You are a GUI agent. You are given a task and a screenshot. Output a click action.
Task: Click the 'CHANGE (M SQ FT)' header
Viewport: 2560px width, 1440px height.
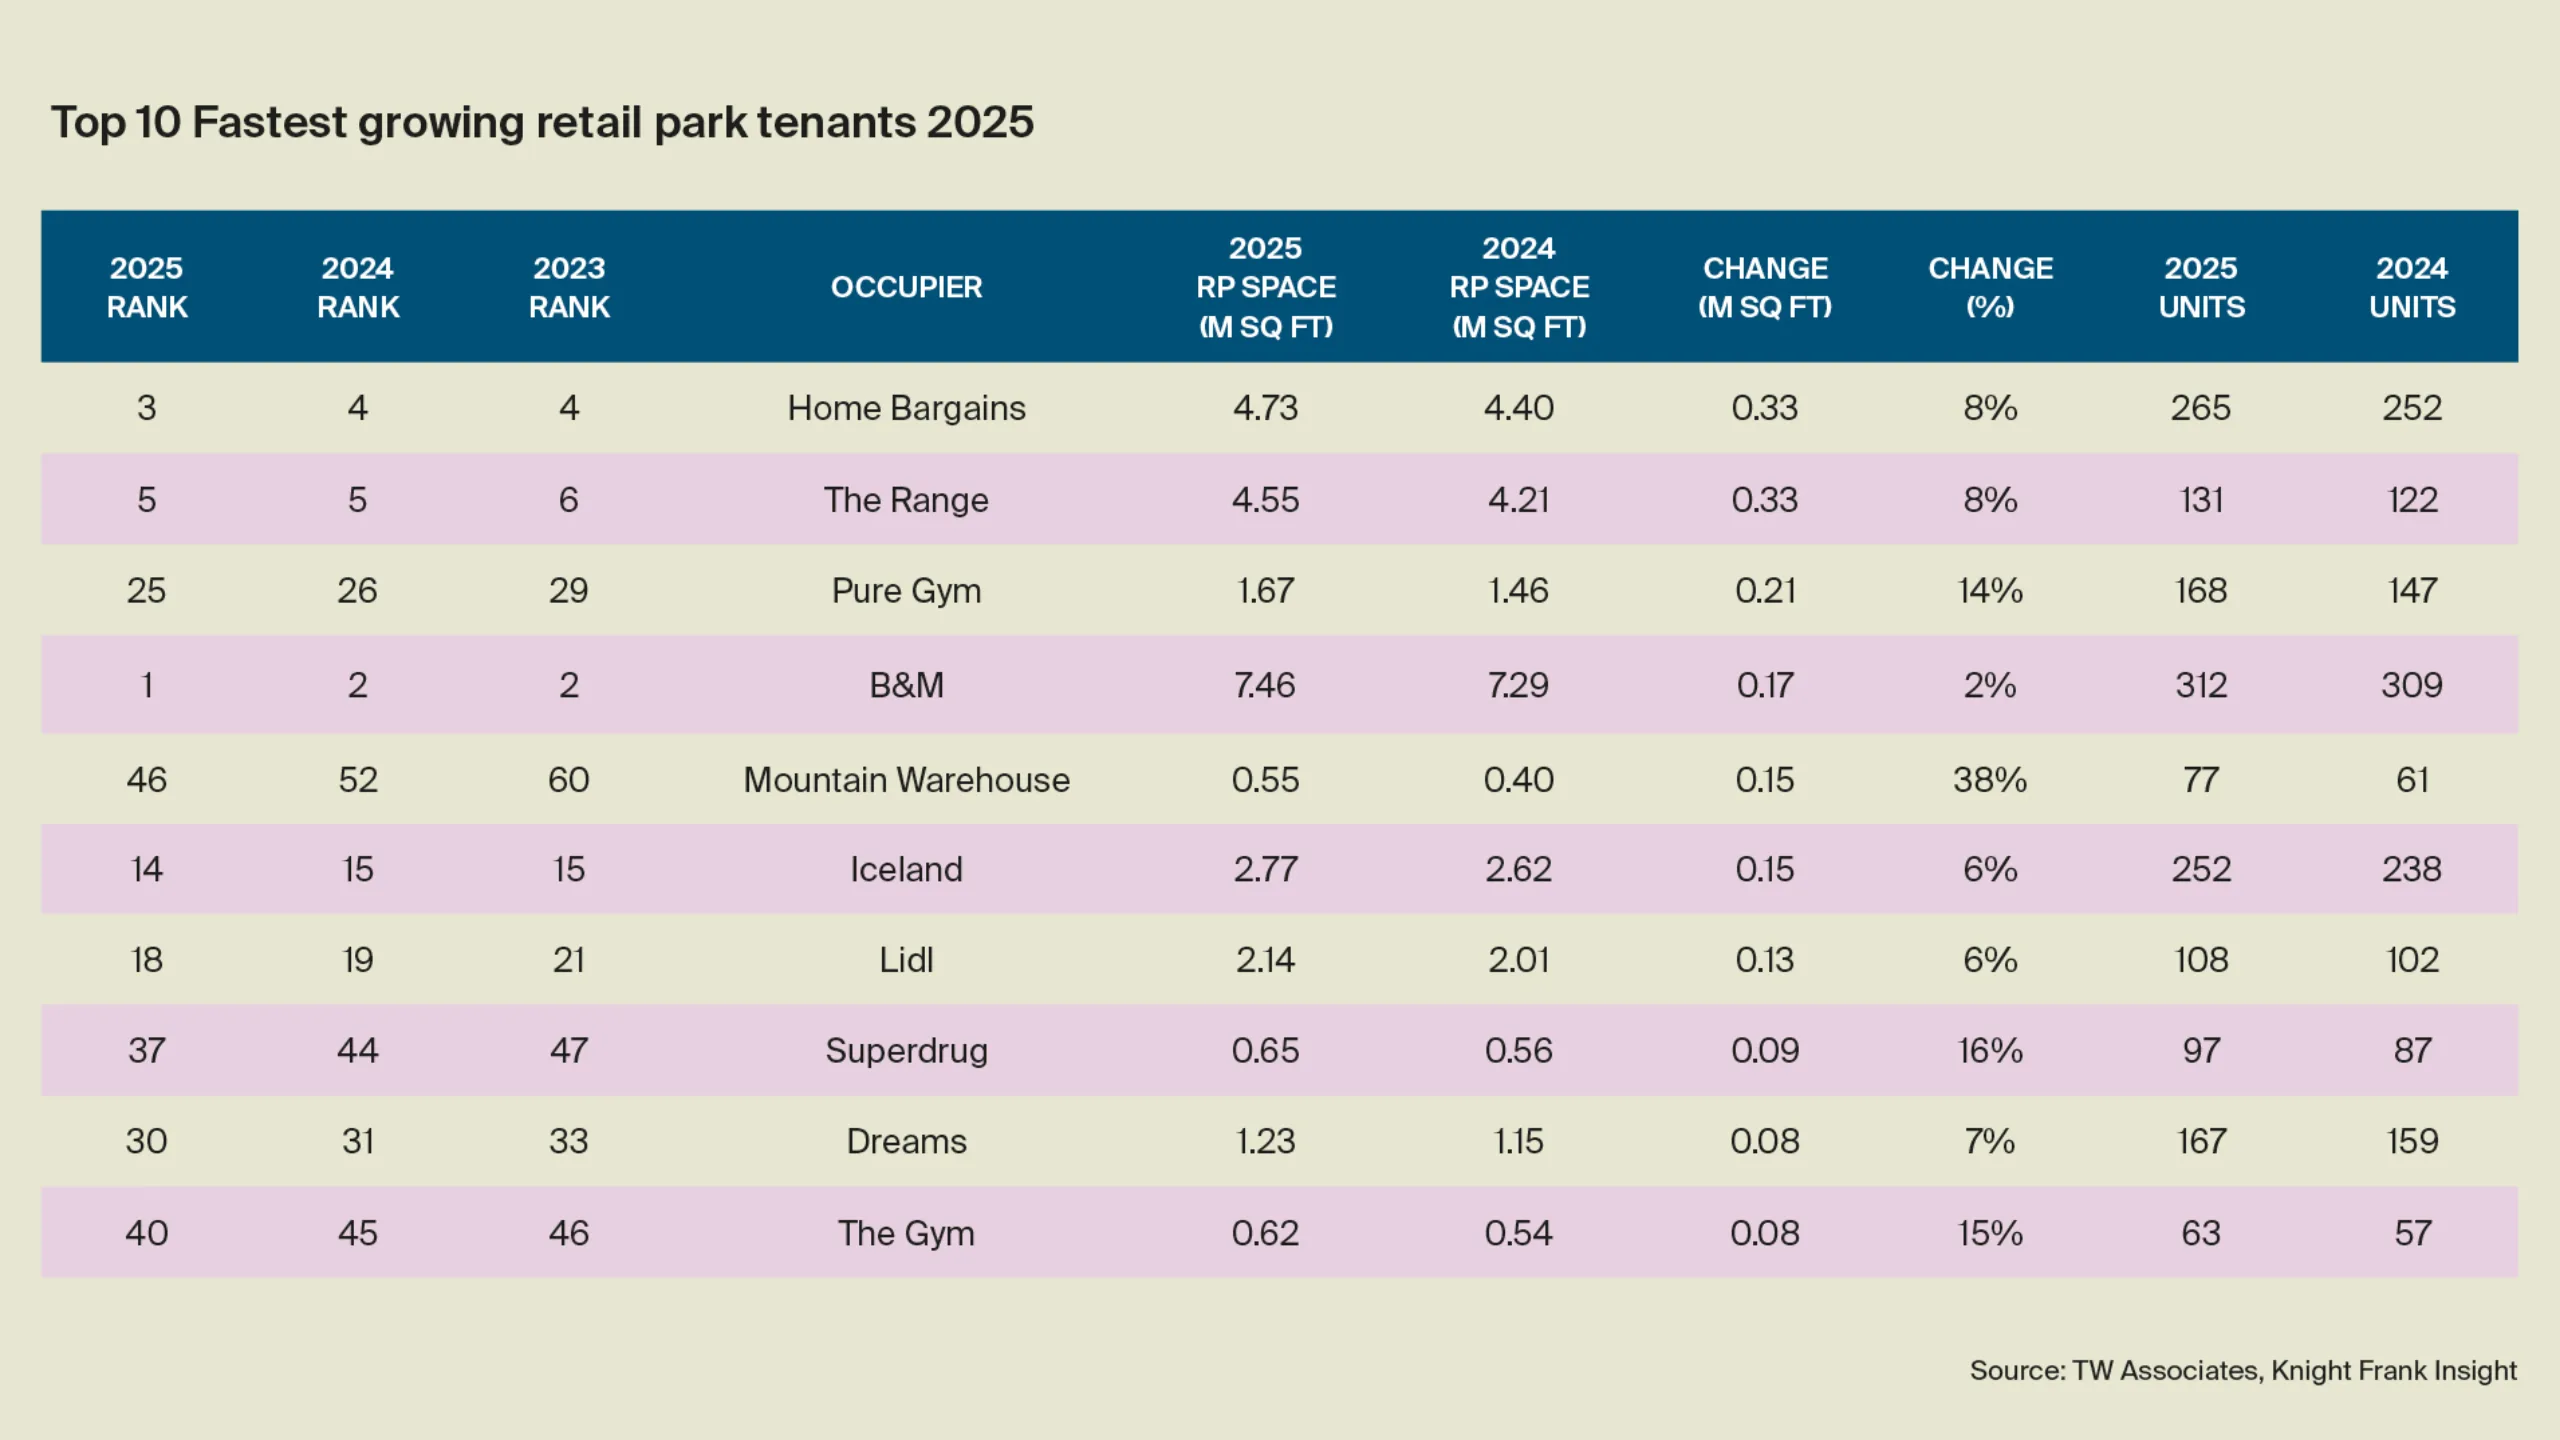pos(1765,287)
